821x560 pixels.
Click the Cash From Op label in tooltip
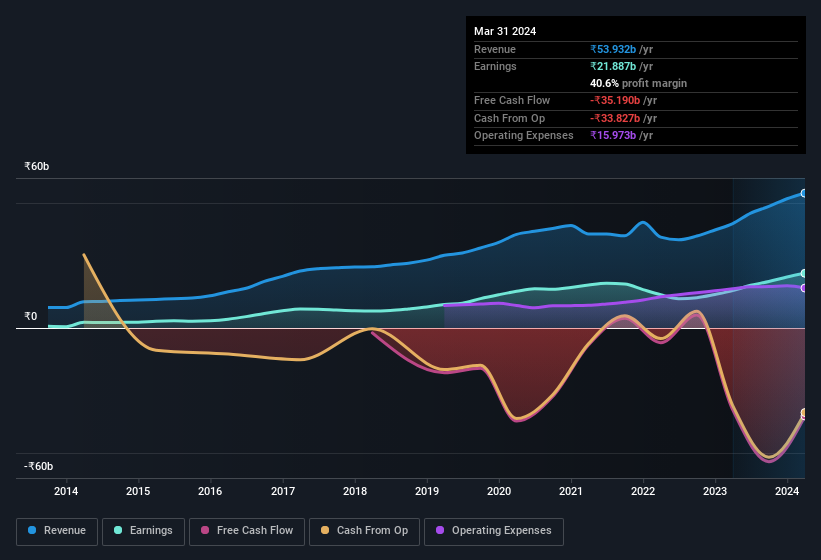coord(509,118)
